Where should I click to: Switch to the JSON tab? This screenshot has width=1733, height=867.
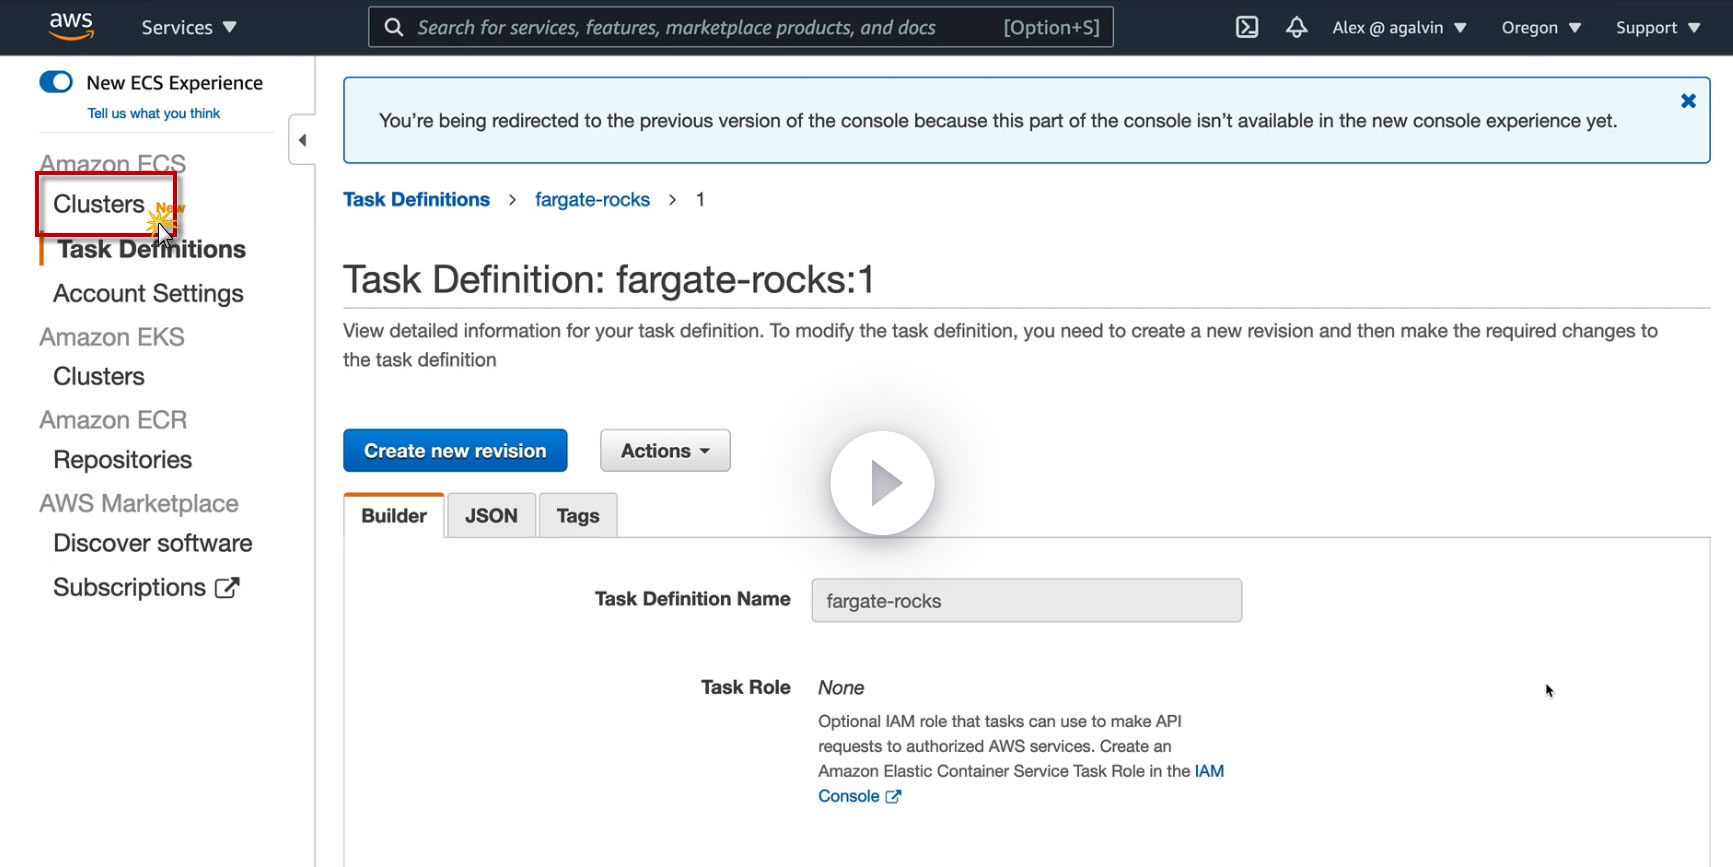[x=491, y=516]
